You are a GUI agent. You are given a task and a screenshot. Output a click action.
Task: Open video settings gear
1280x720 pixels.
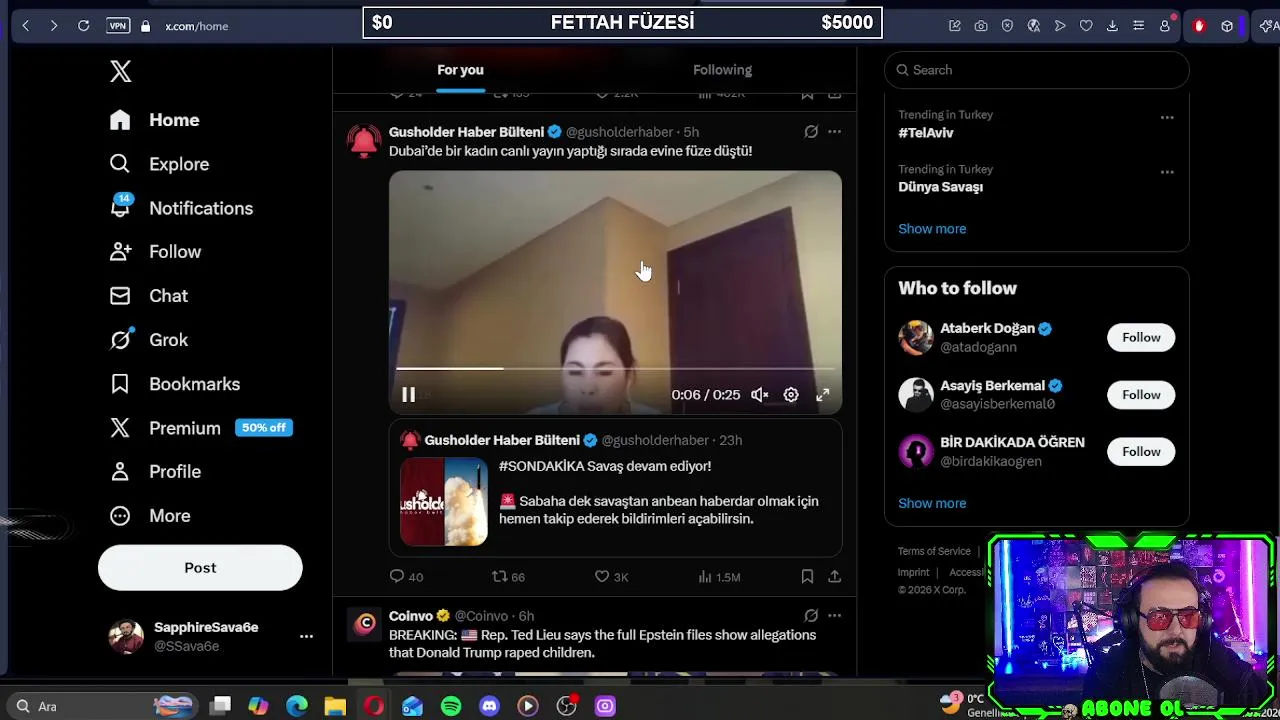[791, 395]
